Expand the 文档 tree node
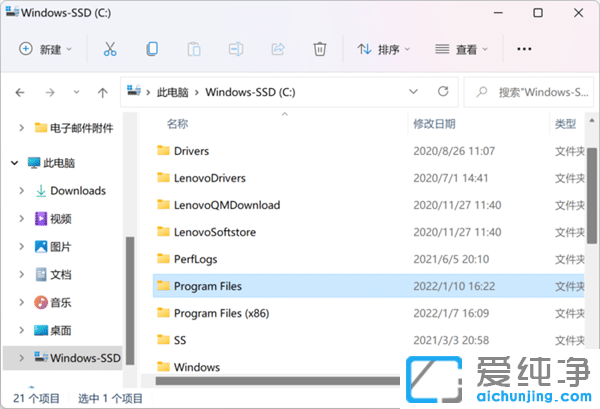Screen dimensions: 600x409 (x=21, y=274)
